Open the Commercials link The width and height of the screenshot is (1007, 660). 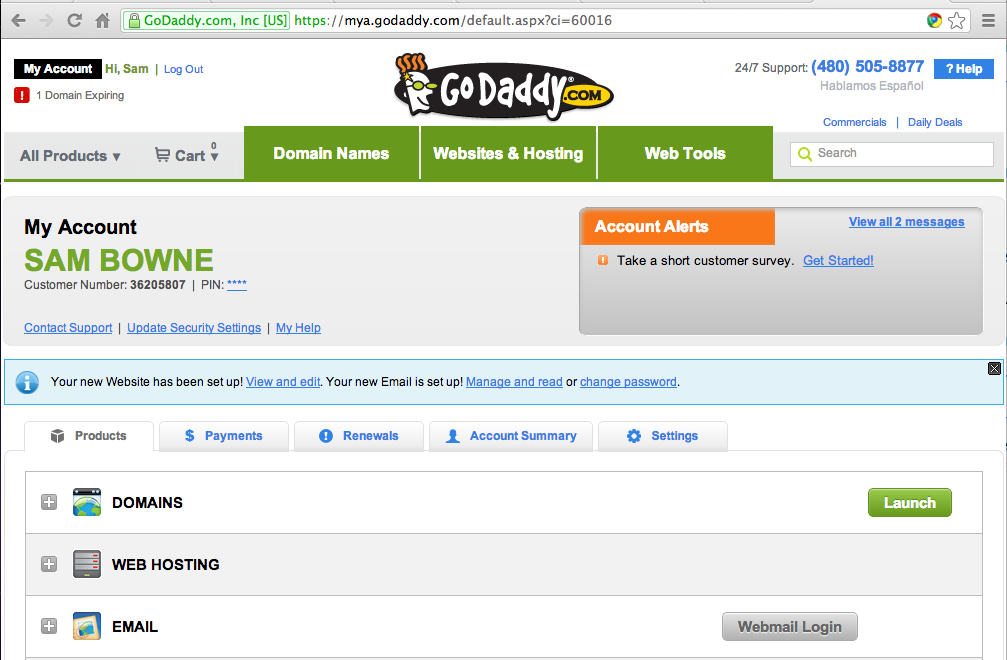(x=854, y=122)
